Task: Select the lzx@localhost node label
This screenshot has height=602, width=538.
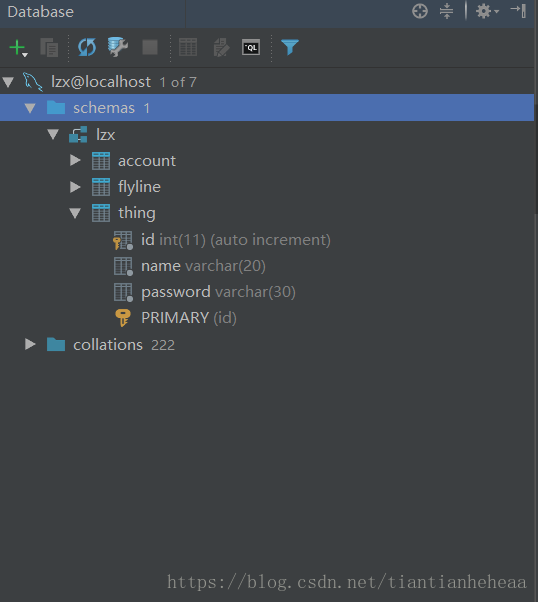Action: tap(101, 82)
